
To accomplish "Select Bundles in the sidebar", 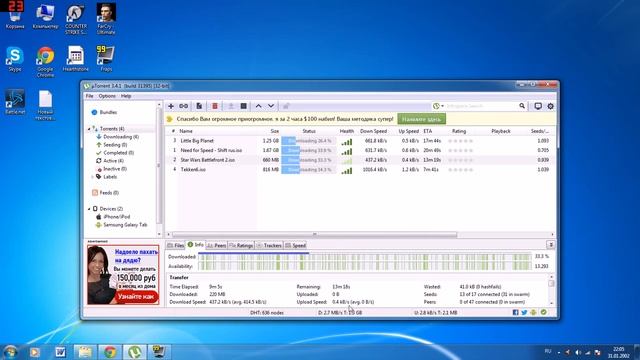I will coord(108,112).
